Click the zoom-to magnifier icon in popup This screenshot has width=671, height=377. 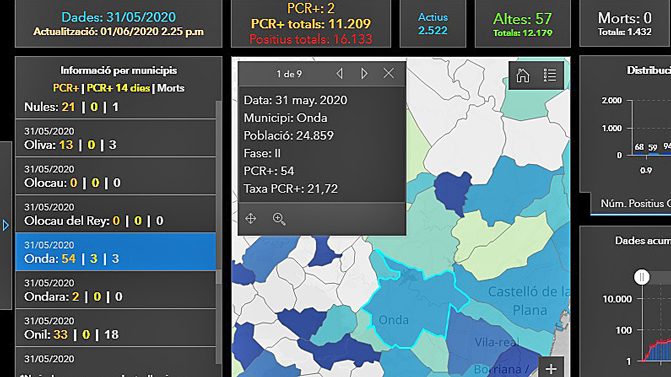coord(279,219)
